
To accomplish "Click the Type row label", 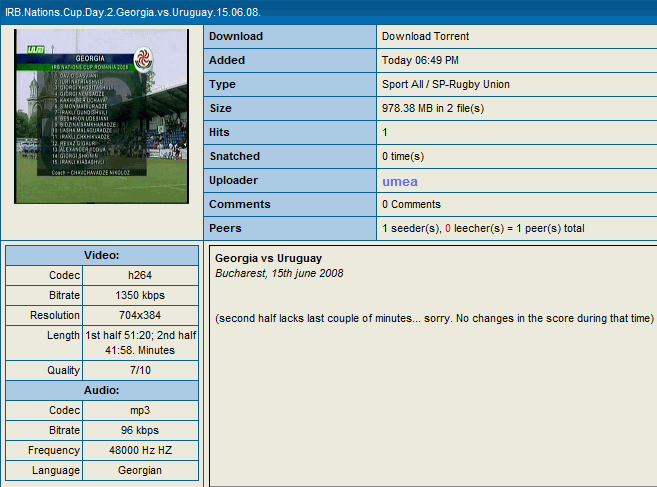I will [x=222, y=85].
